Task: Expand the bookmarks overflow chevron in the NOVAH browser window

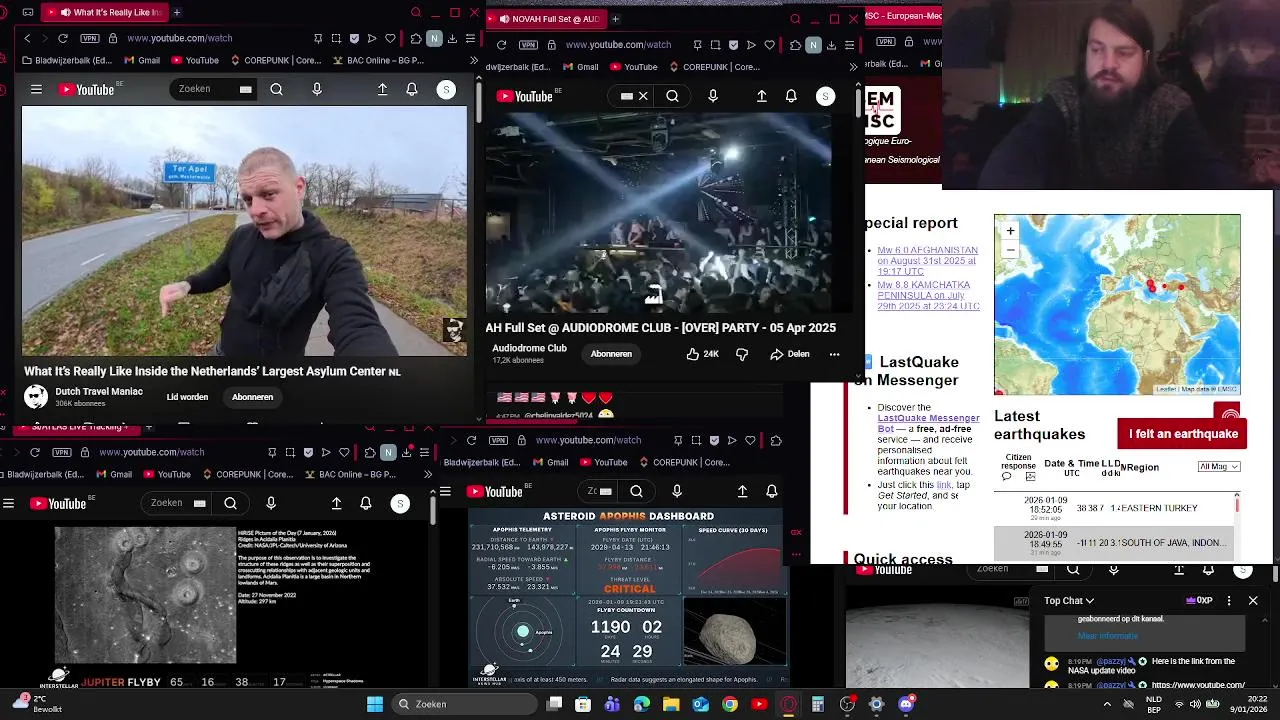Action: pos(853,67)
